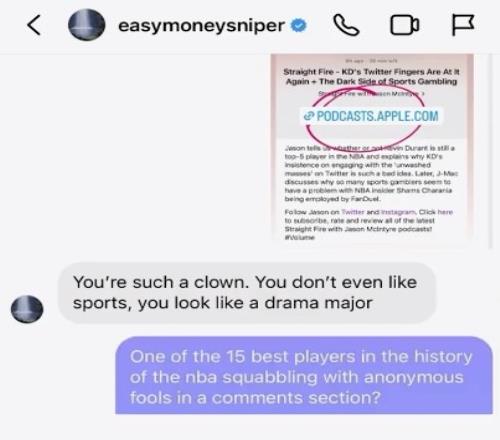Tap the blue verified badge

click(x=299, y=26)
